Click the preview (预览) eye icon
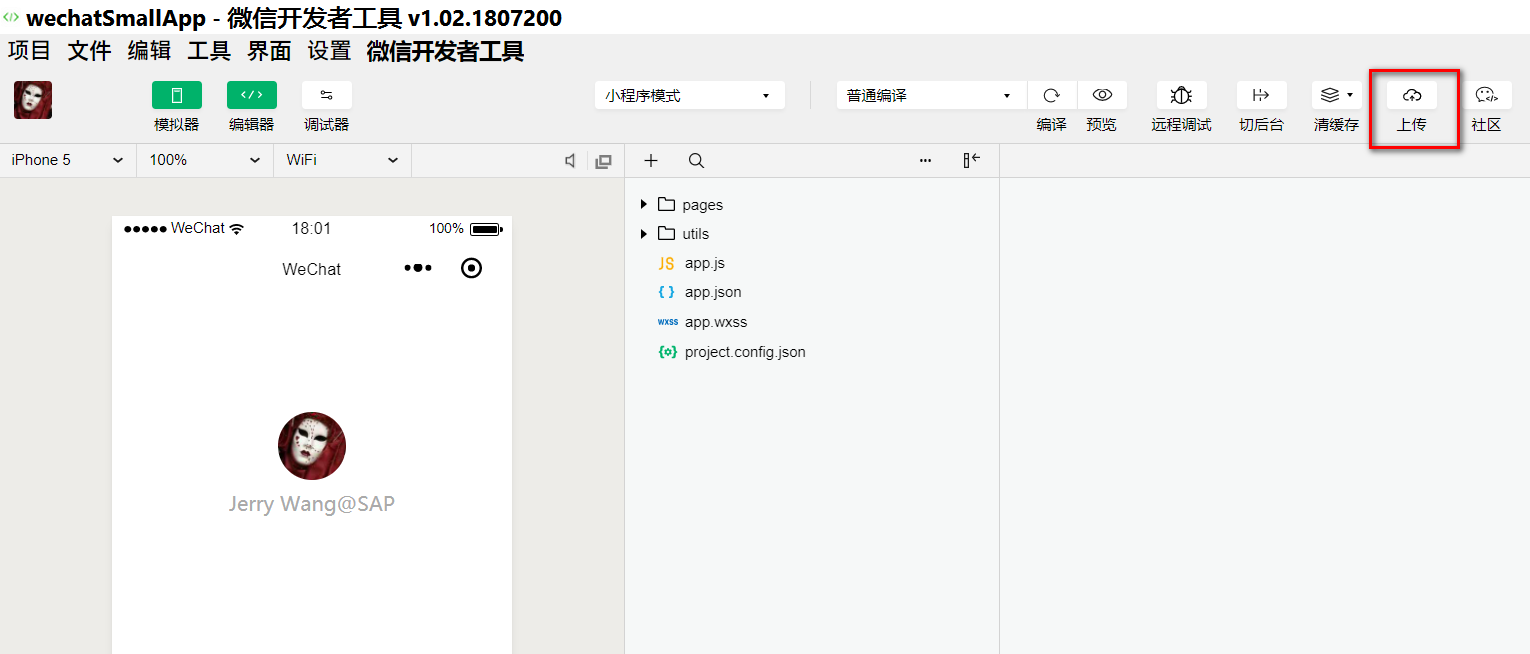Screen dimensions: 1530x654 (x=1102, y=95)
